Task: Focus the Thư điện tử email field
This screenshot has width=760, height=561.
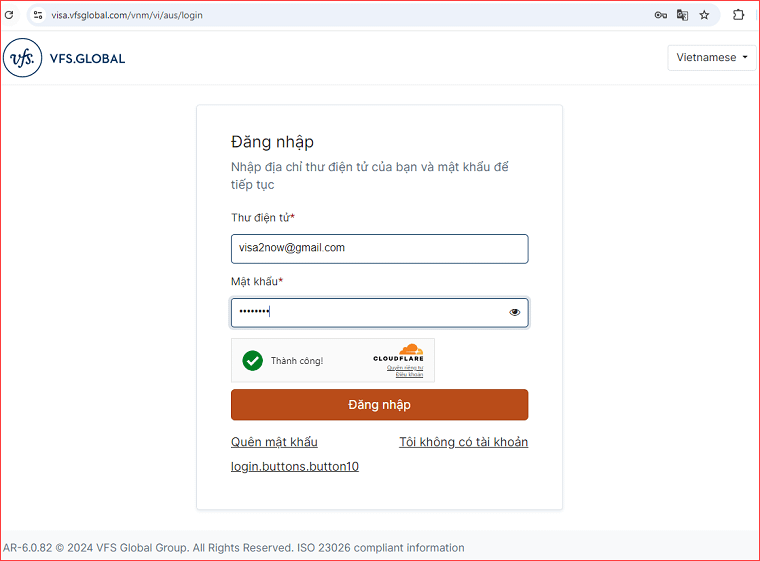Action: (x=379, y=248)
